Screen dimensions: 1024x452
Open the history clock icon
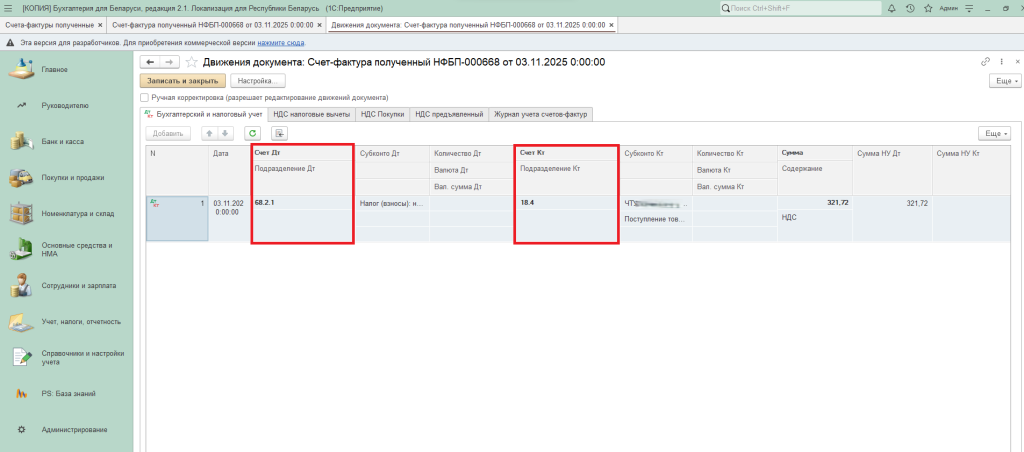(910, 8)
